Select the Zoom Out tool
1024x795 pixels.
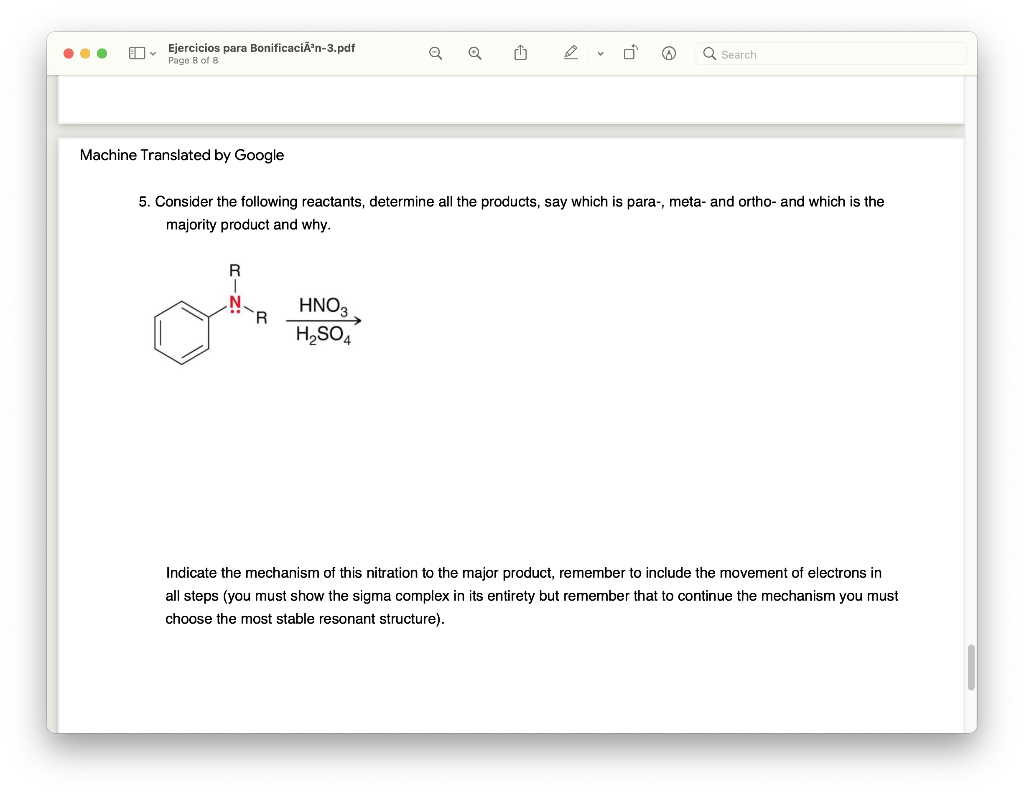(435, 53)
